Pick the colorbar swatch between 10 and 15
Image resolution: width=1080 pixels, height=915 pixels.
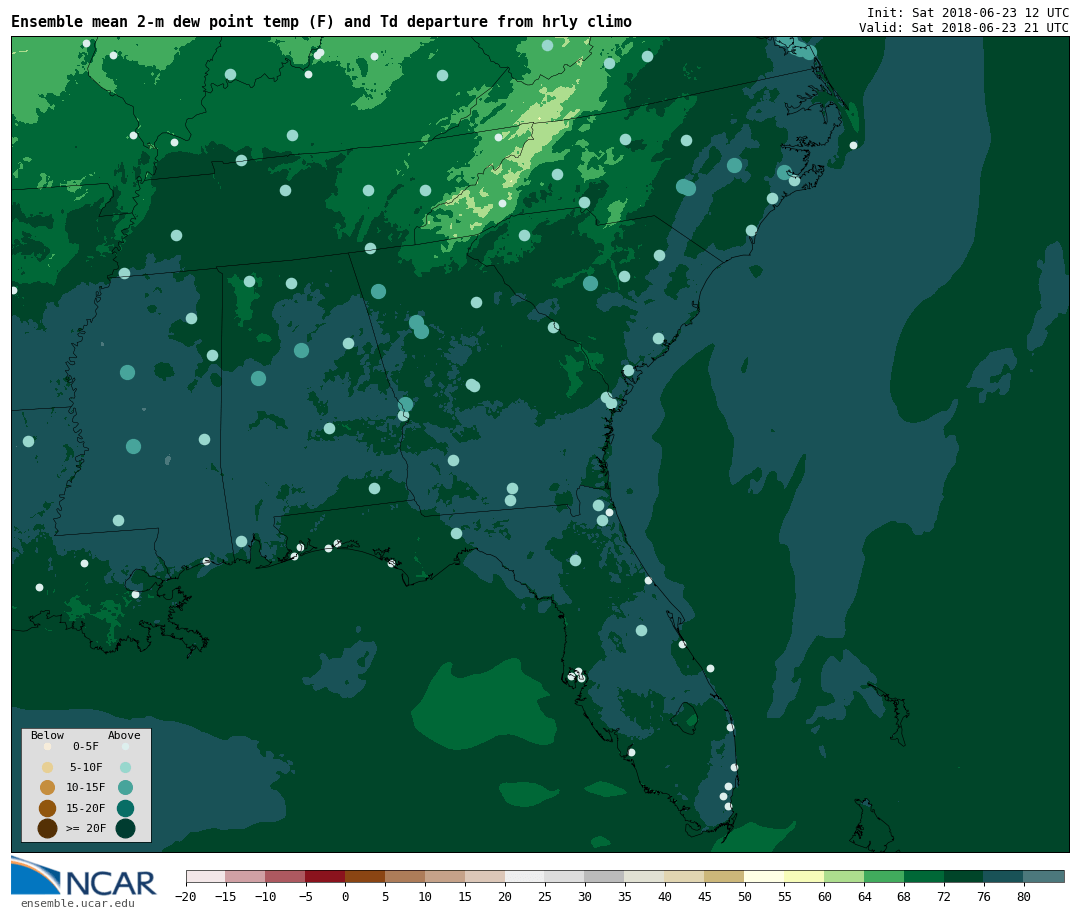445,876
